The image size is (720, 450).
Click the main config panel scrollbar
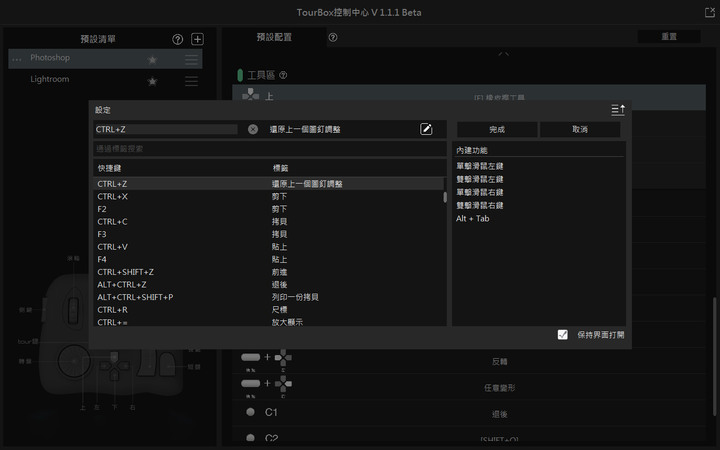click(714, 356)
